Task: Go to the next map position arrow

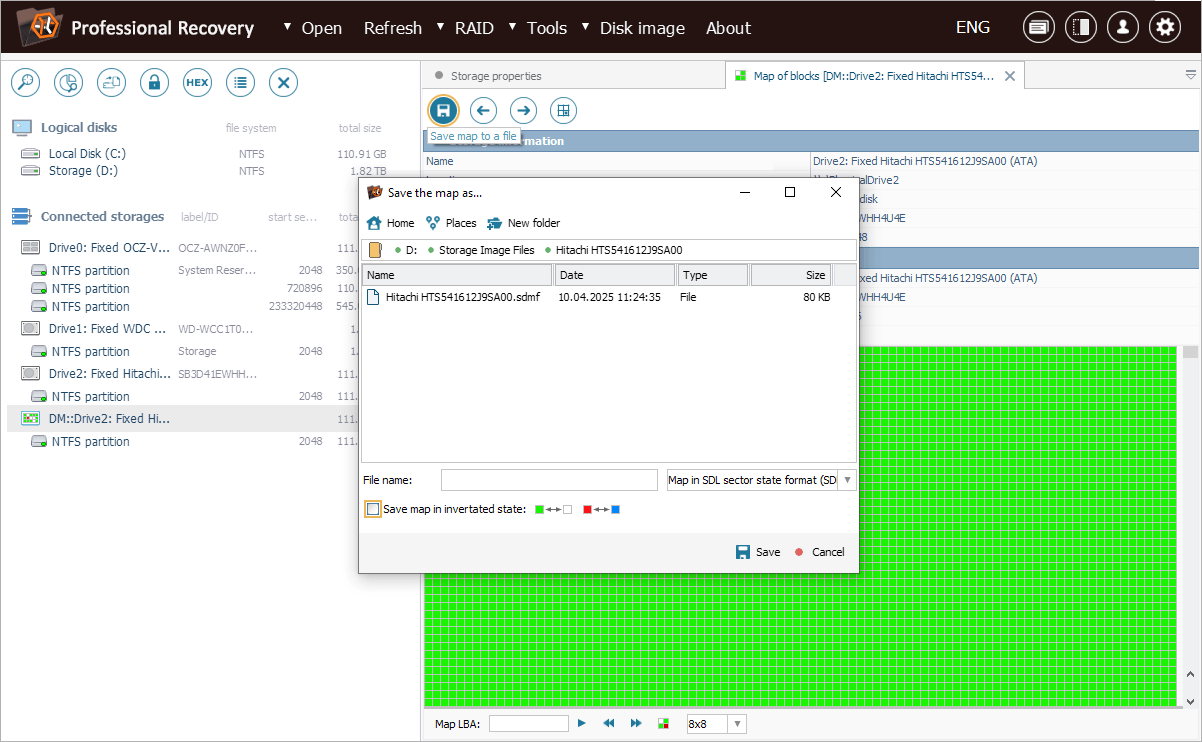Action: 523,110
